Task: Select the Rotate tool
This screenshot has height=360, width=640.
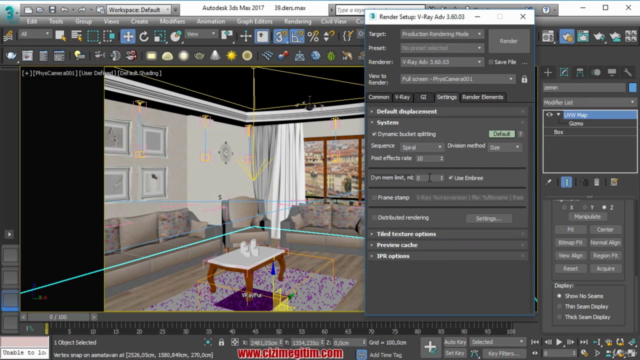Action: (144, 36)
